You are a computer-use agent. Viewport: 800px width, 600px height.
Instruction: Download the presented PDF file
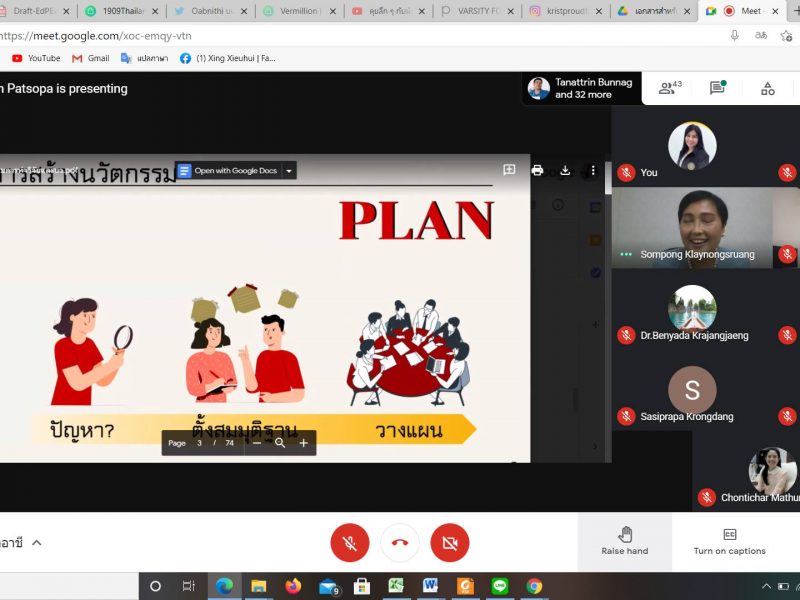click(x=565, y=171)
